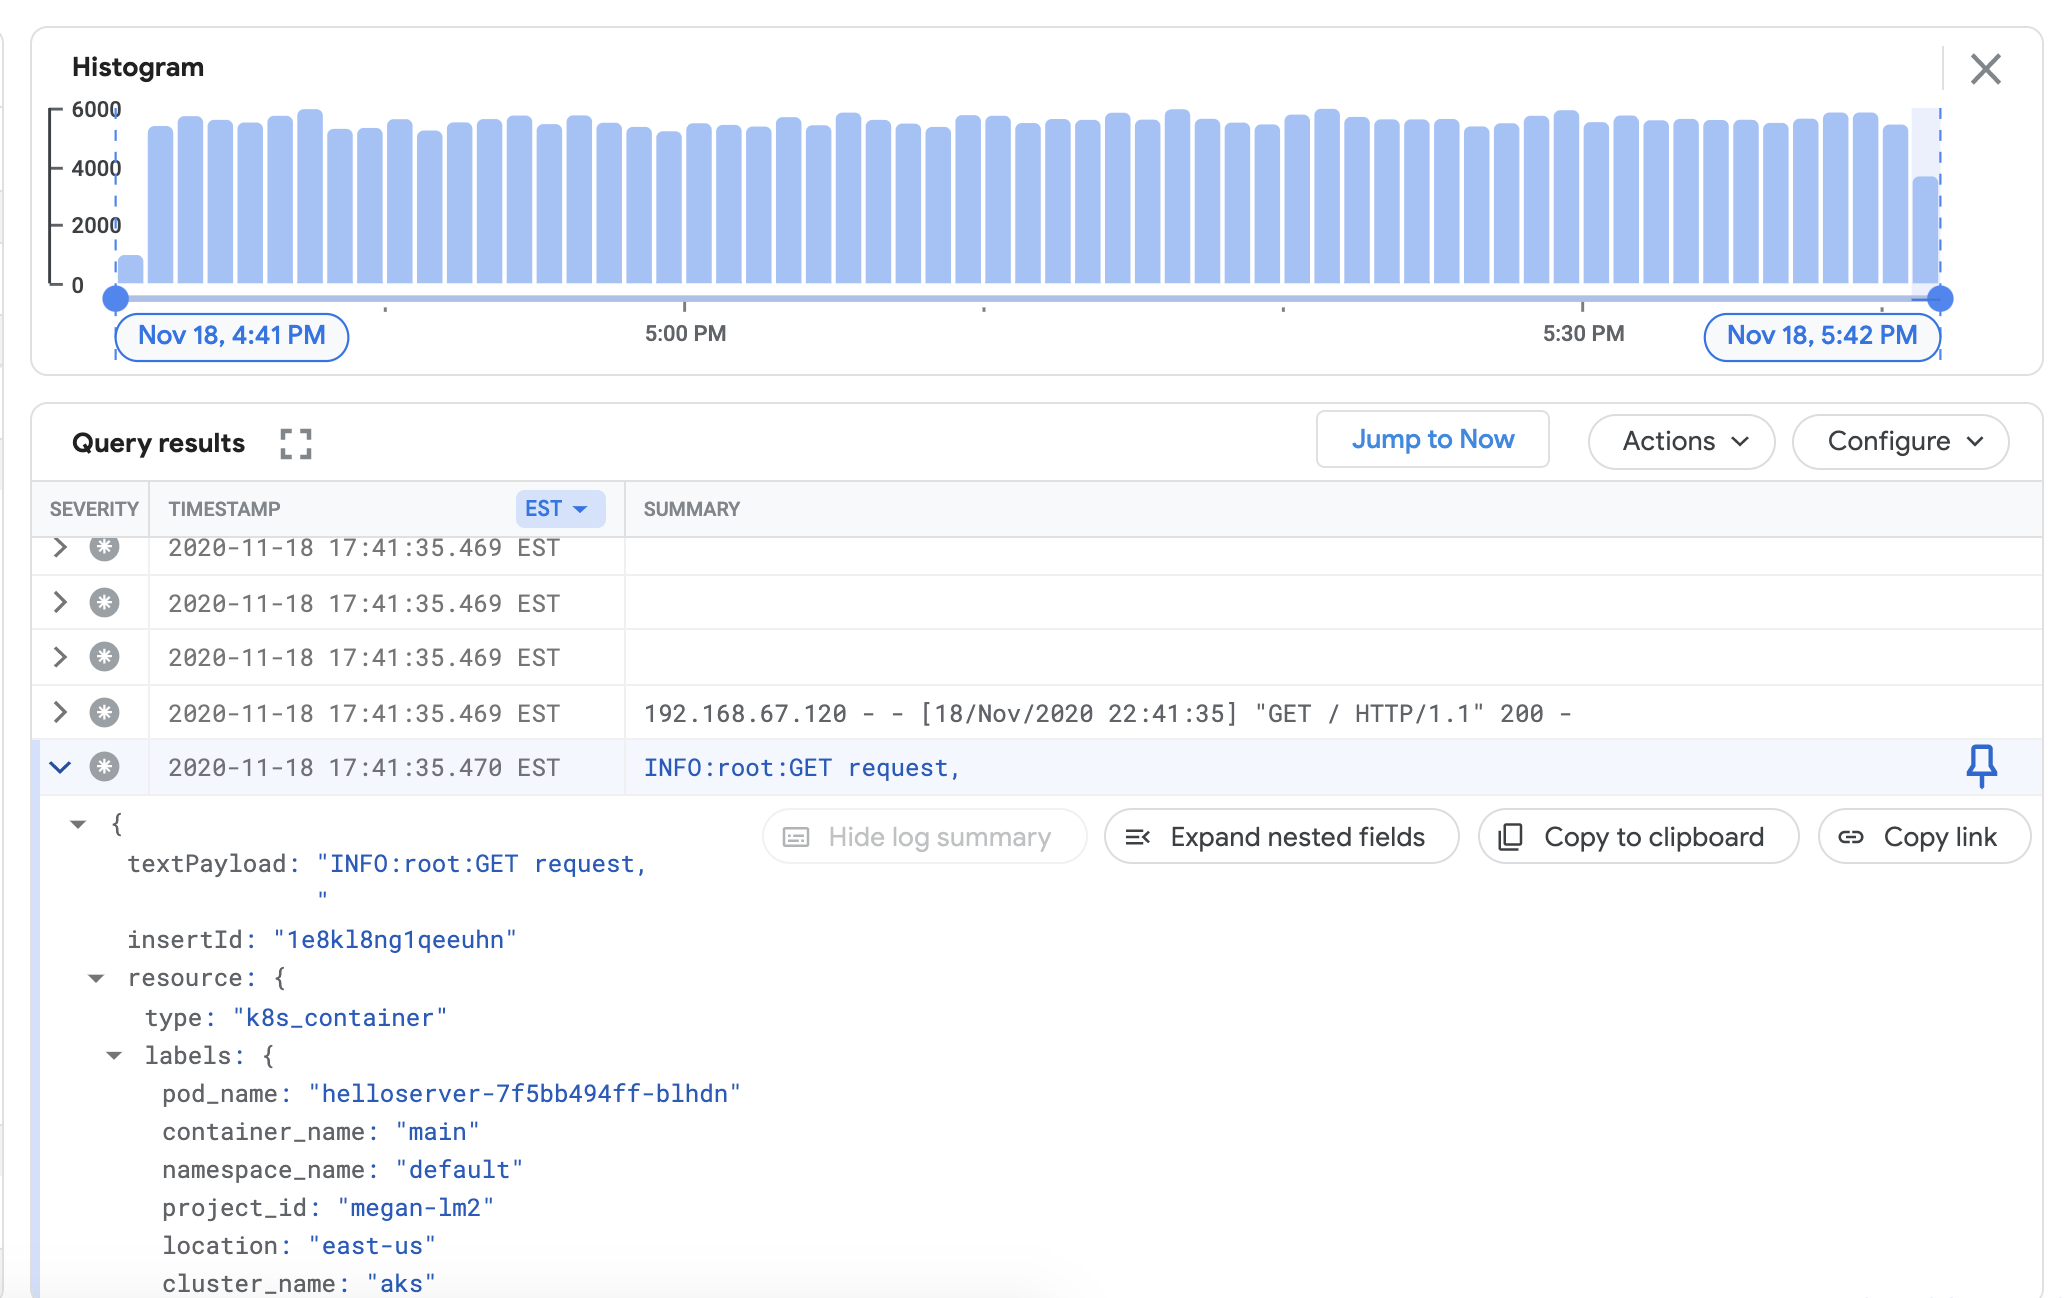
Task: Click the Jump to Now button
Action: click(1432, 440)
